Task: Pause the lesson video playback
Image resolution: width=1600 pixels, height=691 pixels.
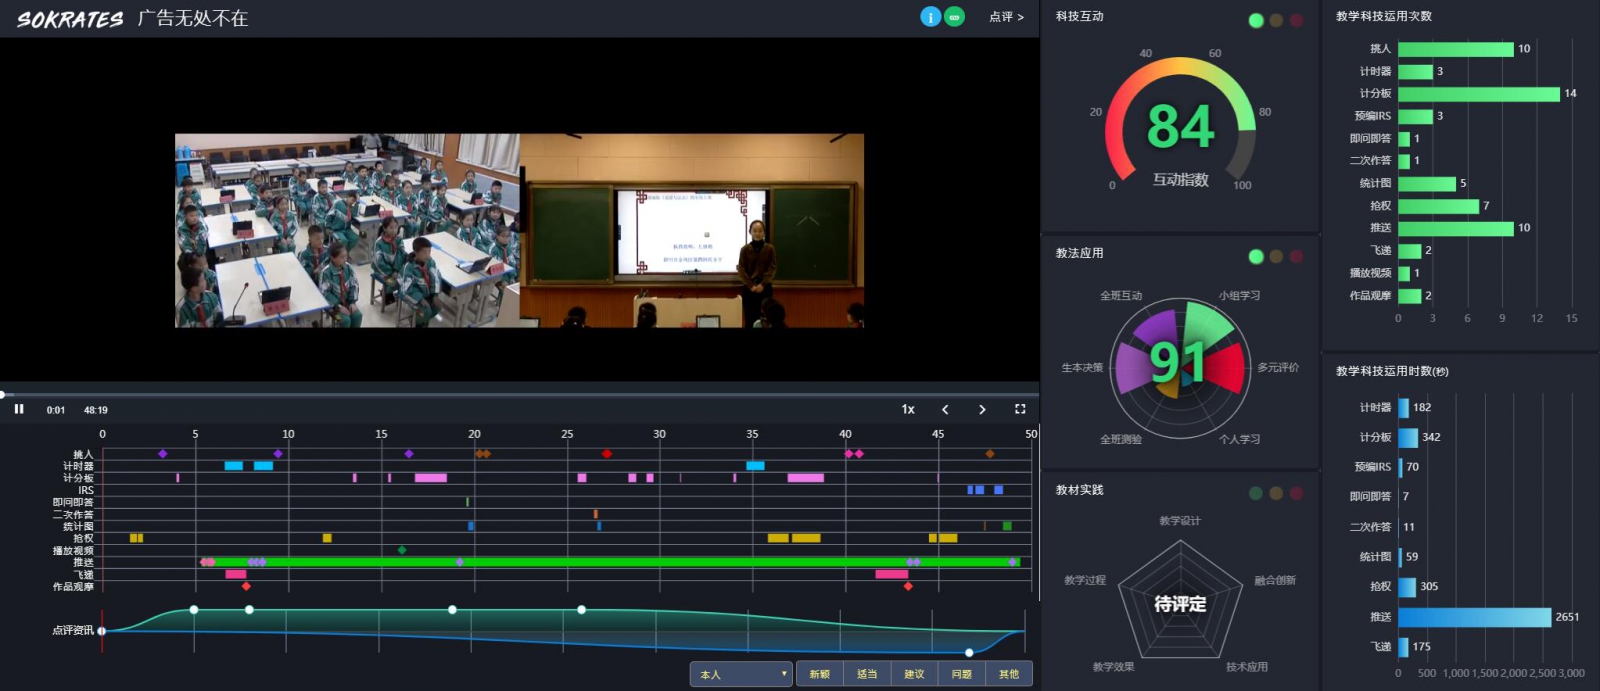Action: [19, 409]
